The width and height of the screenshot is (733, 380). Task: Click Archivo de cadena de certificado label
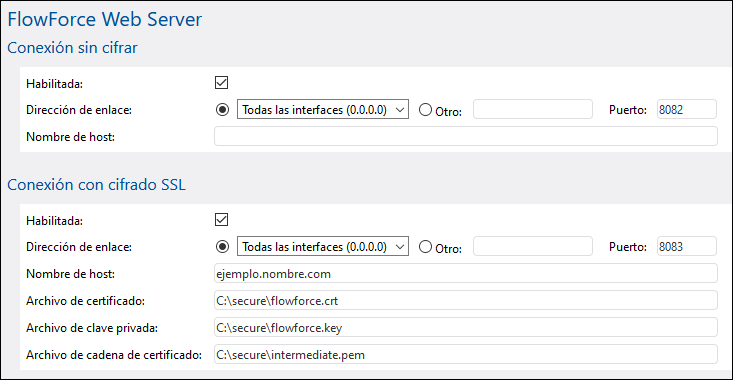coord(114,355)
